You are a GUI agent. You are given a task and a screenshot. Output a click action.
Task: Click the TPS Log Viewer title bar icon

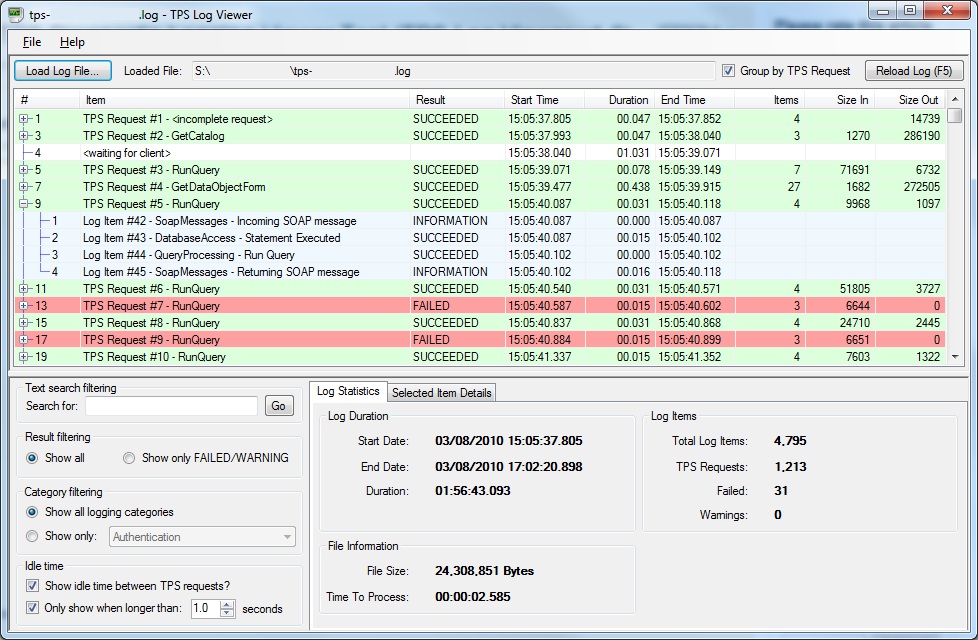click(x=16, y=14)
